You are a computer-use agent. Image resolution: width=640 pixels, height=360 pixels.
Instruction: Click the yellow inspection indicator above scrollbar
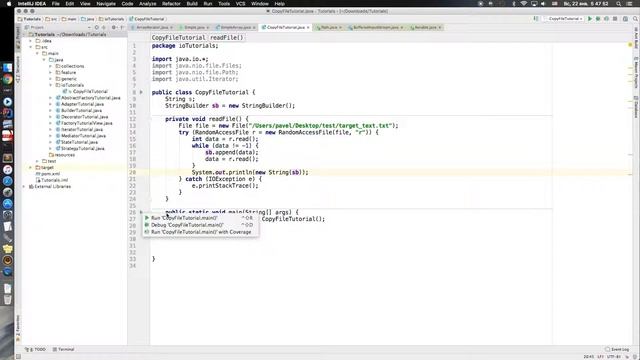coord(630,44)
